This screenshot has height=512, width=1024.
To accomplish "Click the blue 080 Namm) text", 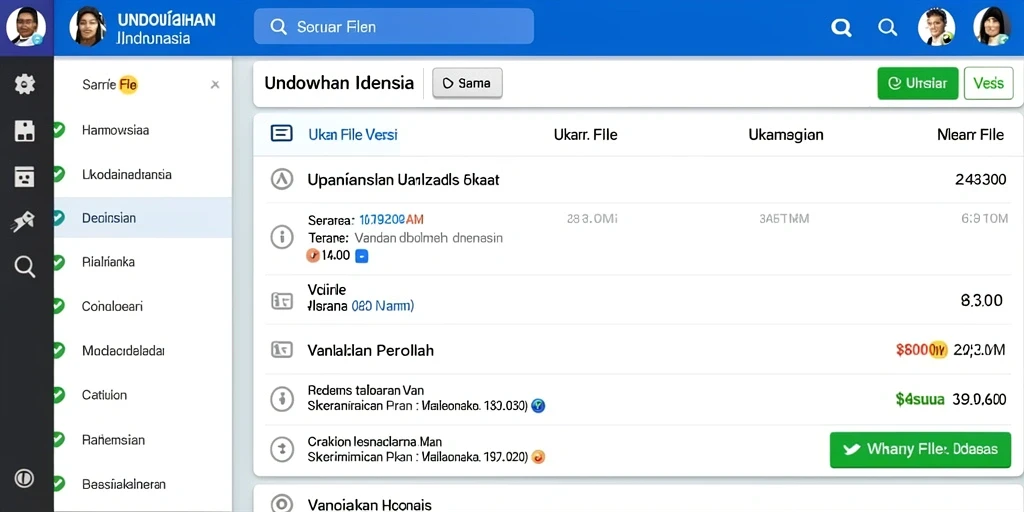I will (x=383, y=305).
